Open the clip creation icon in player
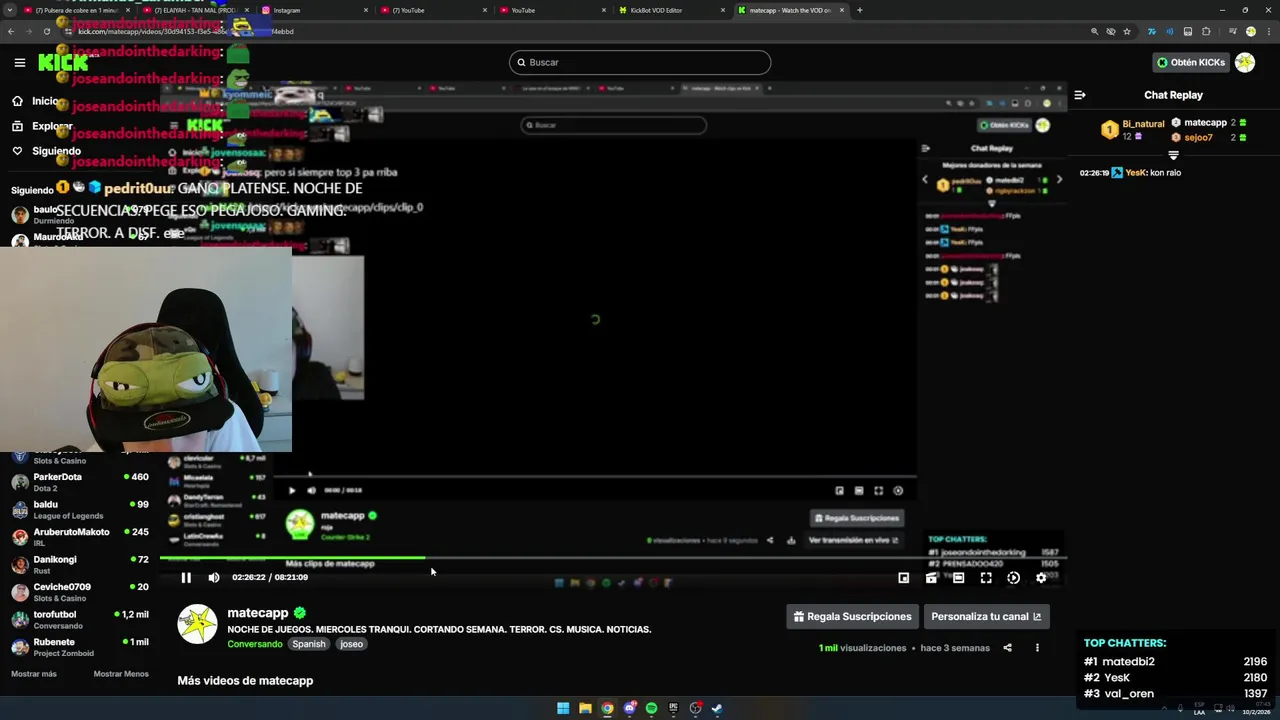 click(x=931, y=577)
